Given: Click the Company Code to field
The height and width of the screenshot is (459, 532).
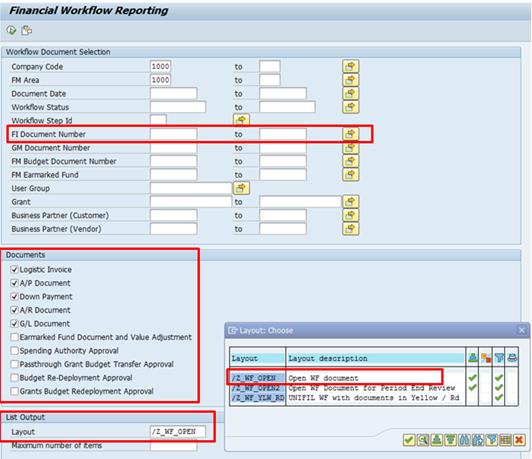Looking at the screenshot, I should (270, 66).
